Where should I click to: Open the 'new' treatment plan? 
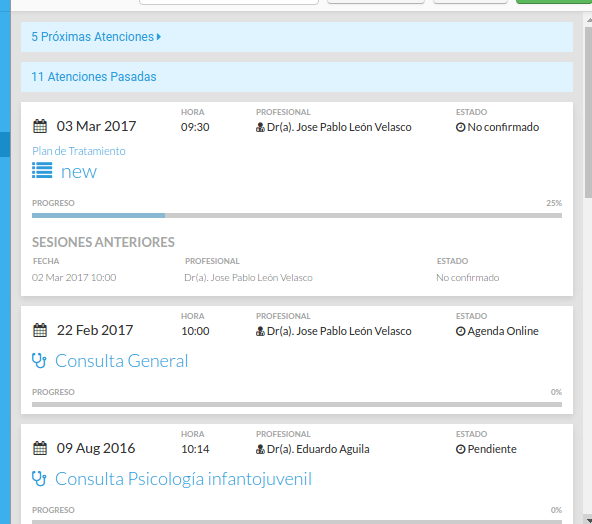[79, 172]
